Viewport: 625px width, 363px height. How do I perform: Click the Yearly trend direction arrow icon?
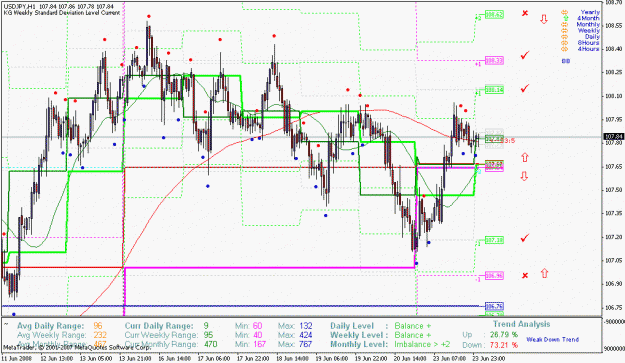564,12
